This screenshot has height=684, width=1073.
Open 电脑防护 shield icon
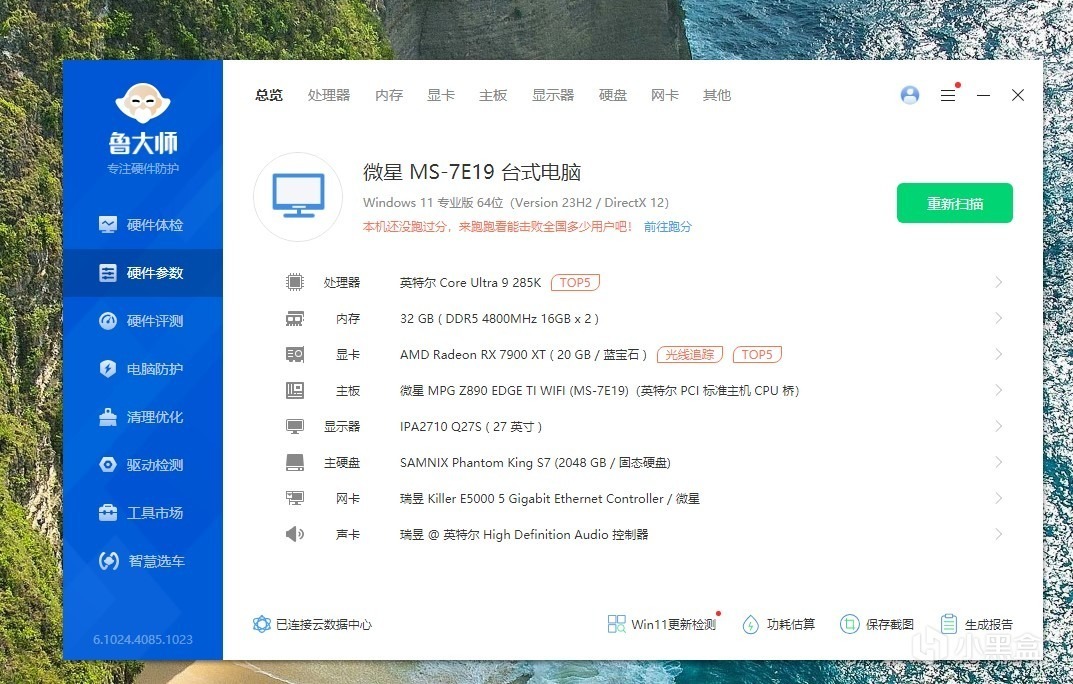pyautogui.click(x=107, y=369)
